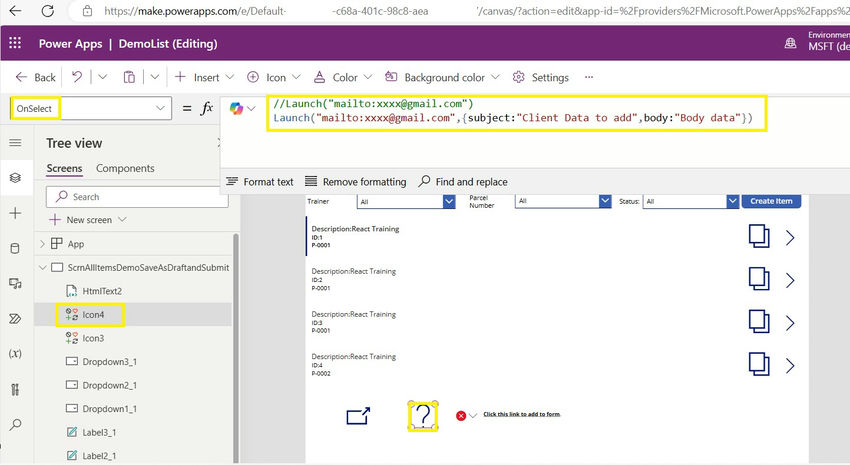Image resolution: width=850 pixels, height=465 pixels.
Task: Open the Copilot formula assistant icon
Action: [236, 108]
